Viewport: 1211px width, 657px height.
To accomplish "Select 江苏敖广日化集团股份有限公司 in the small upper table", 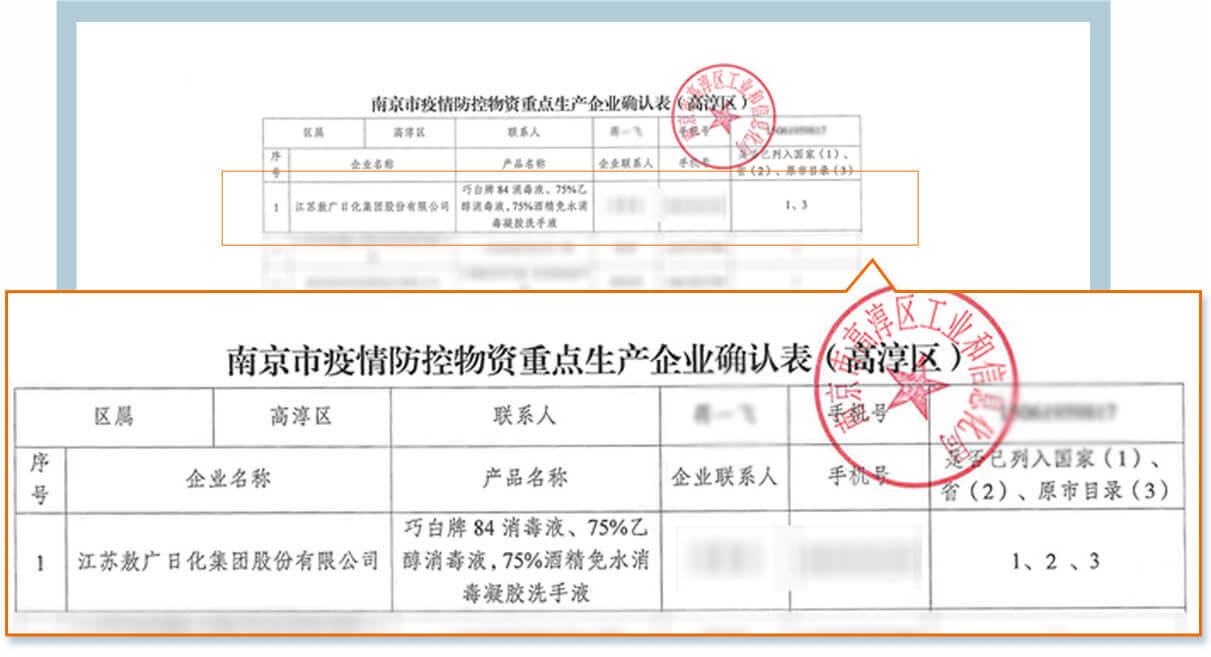I will click(x=372, y=205).
